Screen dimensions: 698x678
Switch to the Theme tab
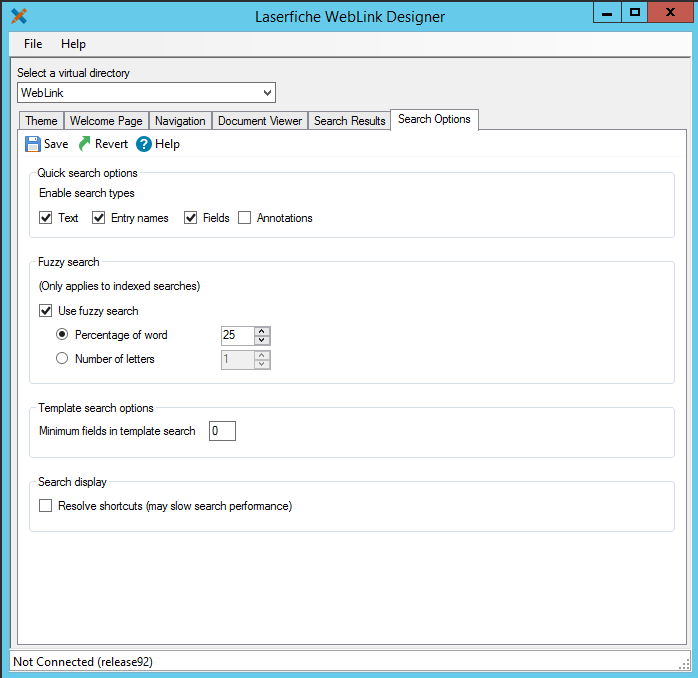tap(41, 121)
